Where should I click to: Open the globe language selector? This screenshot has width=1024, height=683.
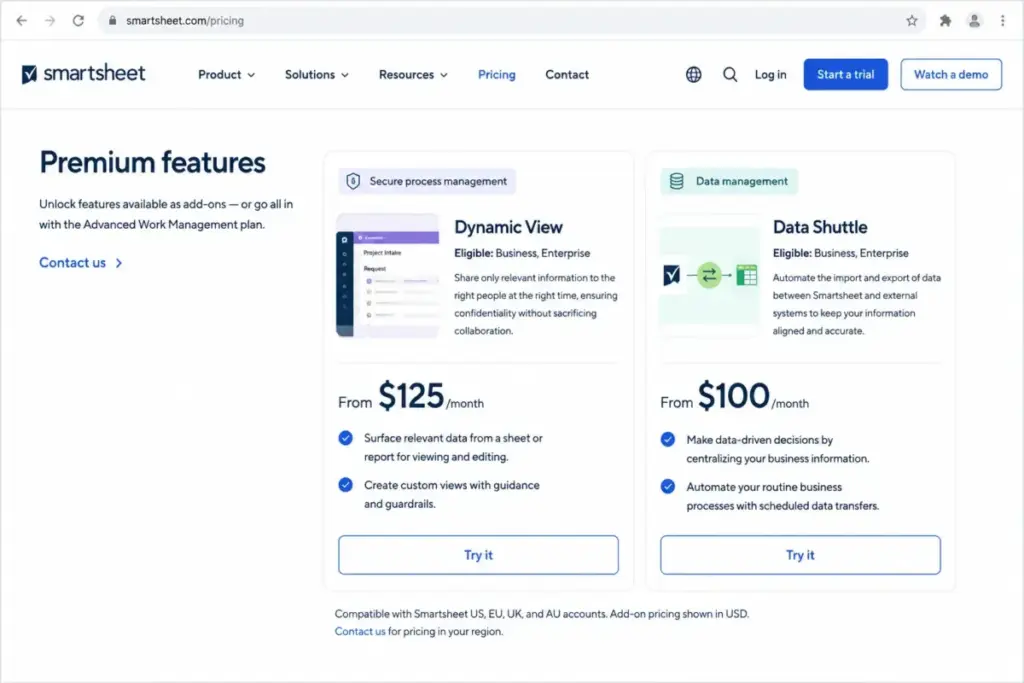pos(694,74)
